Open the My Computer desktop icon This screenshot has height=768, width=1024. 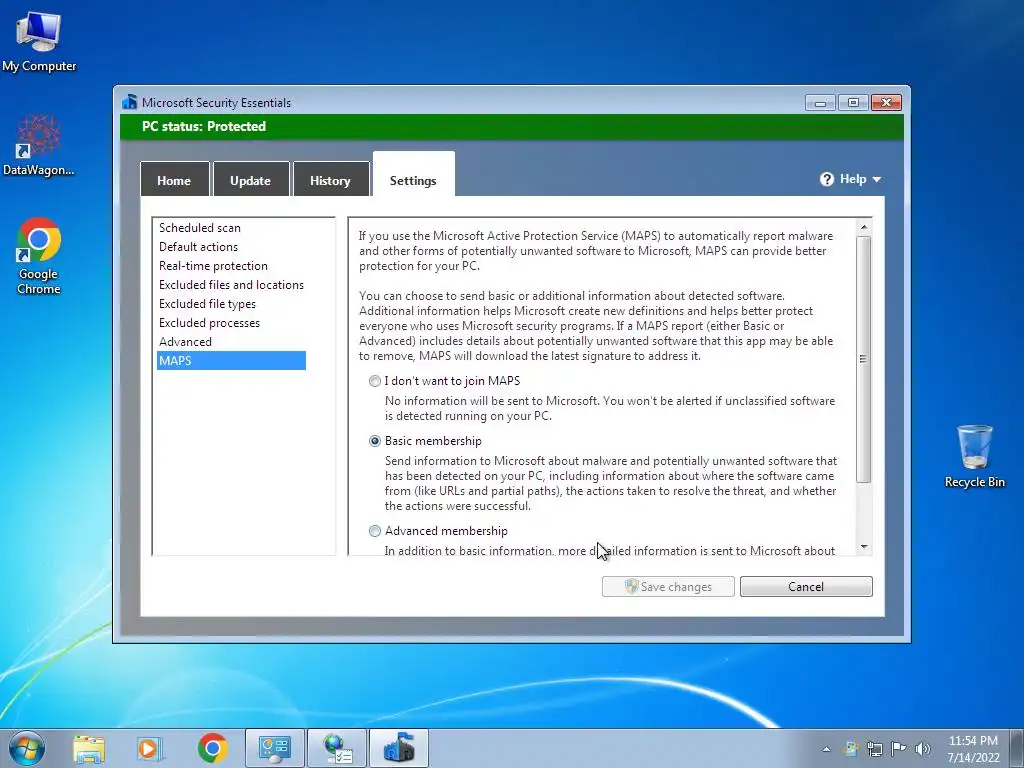point(39,41)
